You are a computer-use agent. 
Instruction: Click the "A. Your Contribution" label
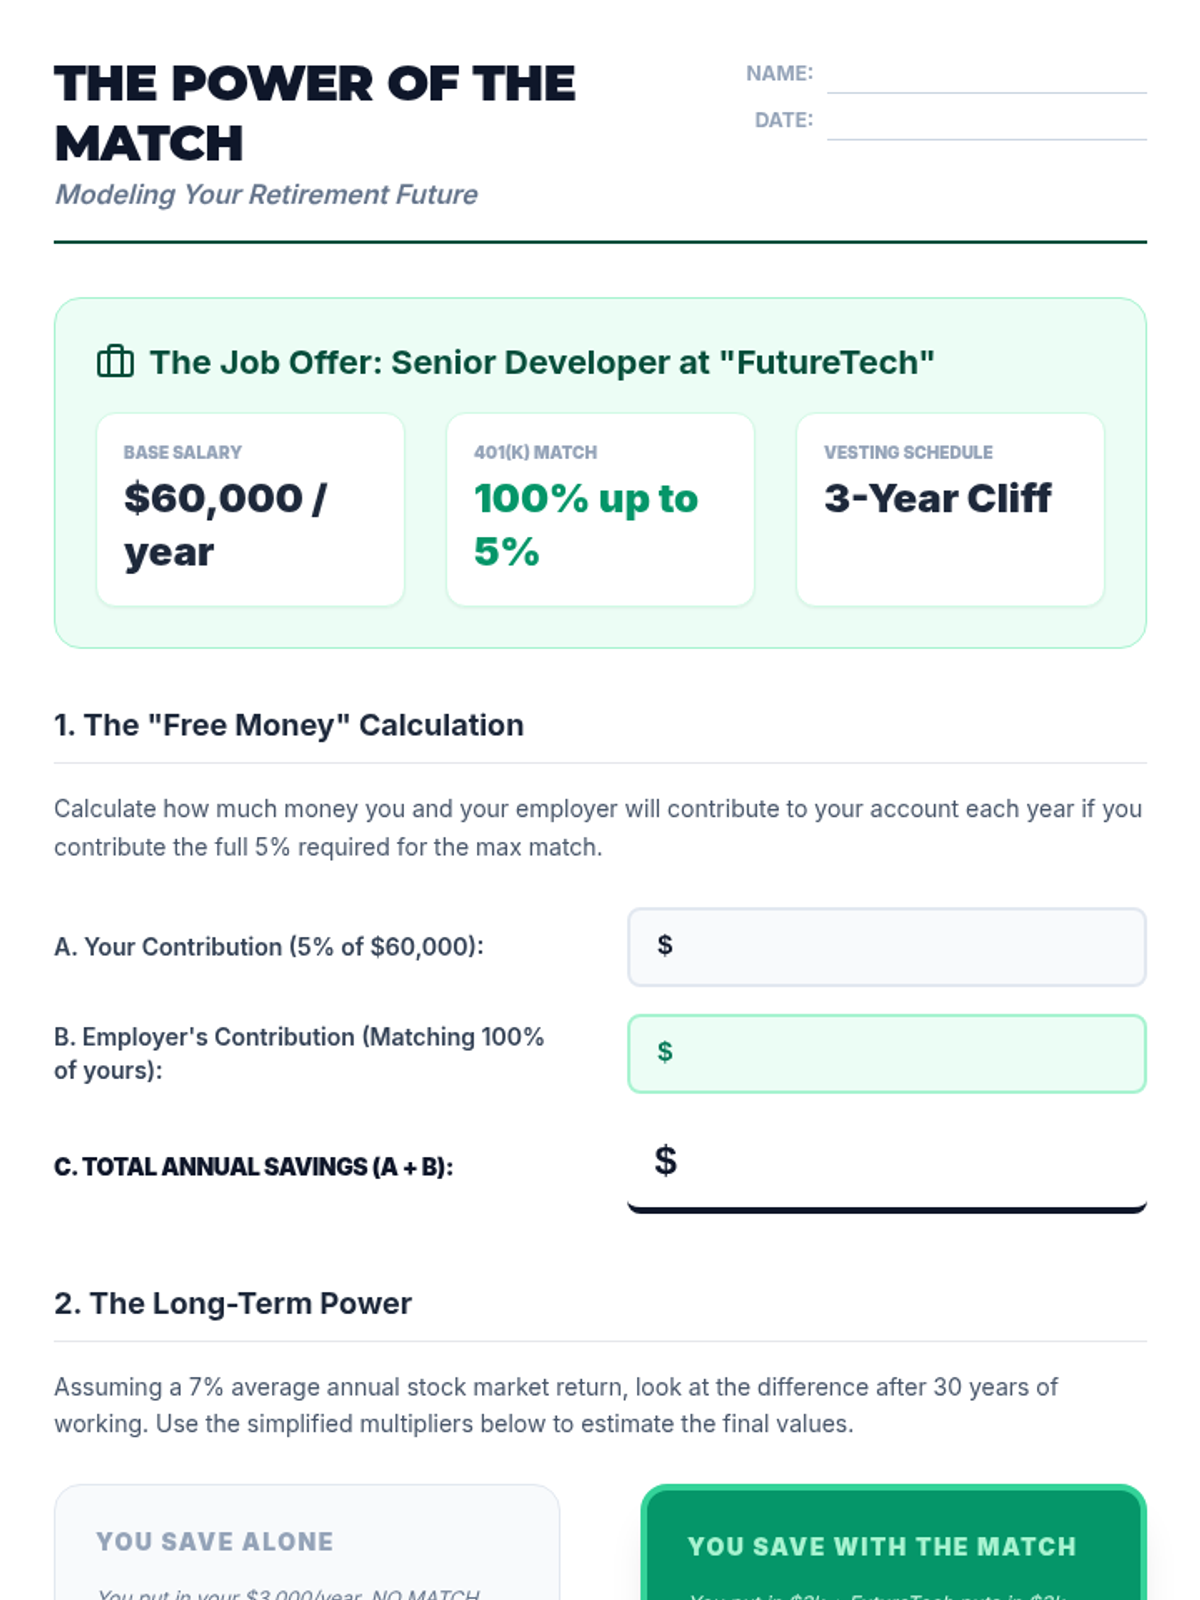(269, 947)
